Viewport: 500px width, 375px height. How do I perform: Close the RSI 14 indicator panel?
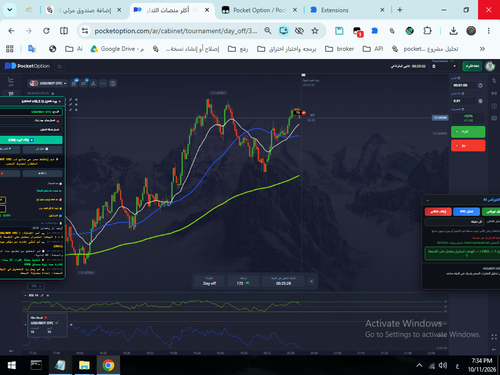[48, 295]
